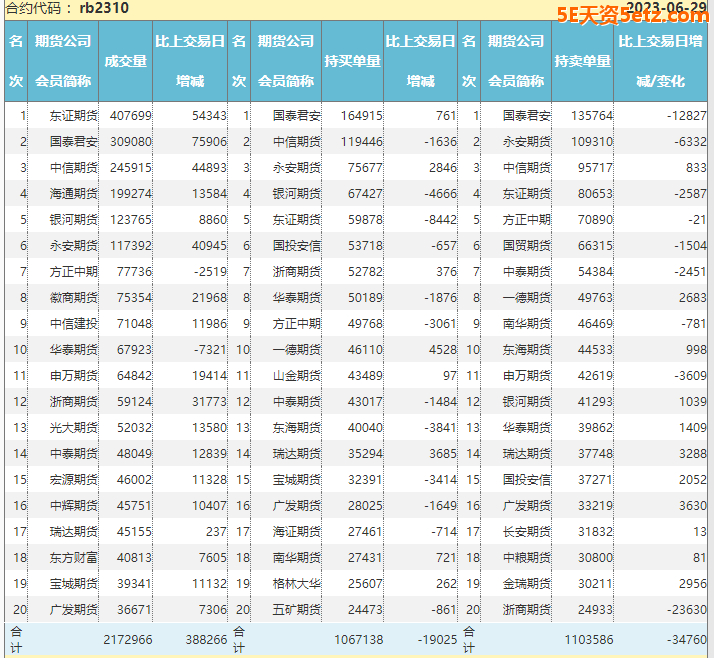Image resolution: width=714 pixels, height=658 pixels.
Task: Click contract code rb2310 text
Action: click(x=104, y=8)
